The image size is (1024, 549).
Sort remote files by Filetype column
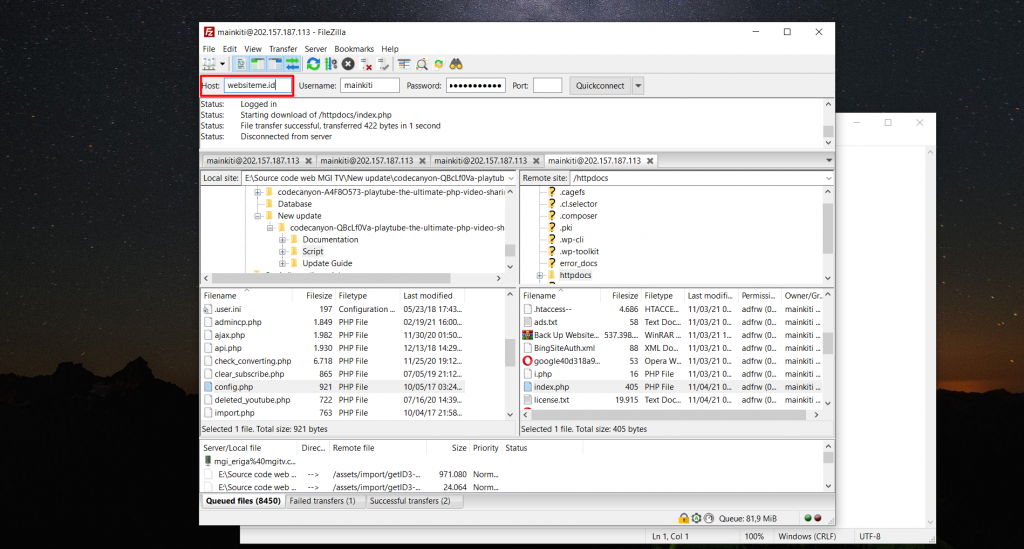(x=658, y=296)
